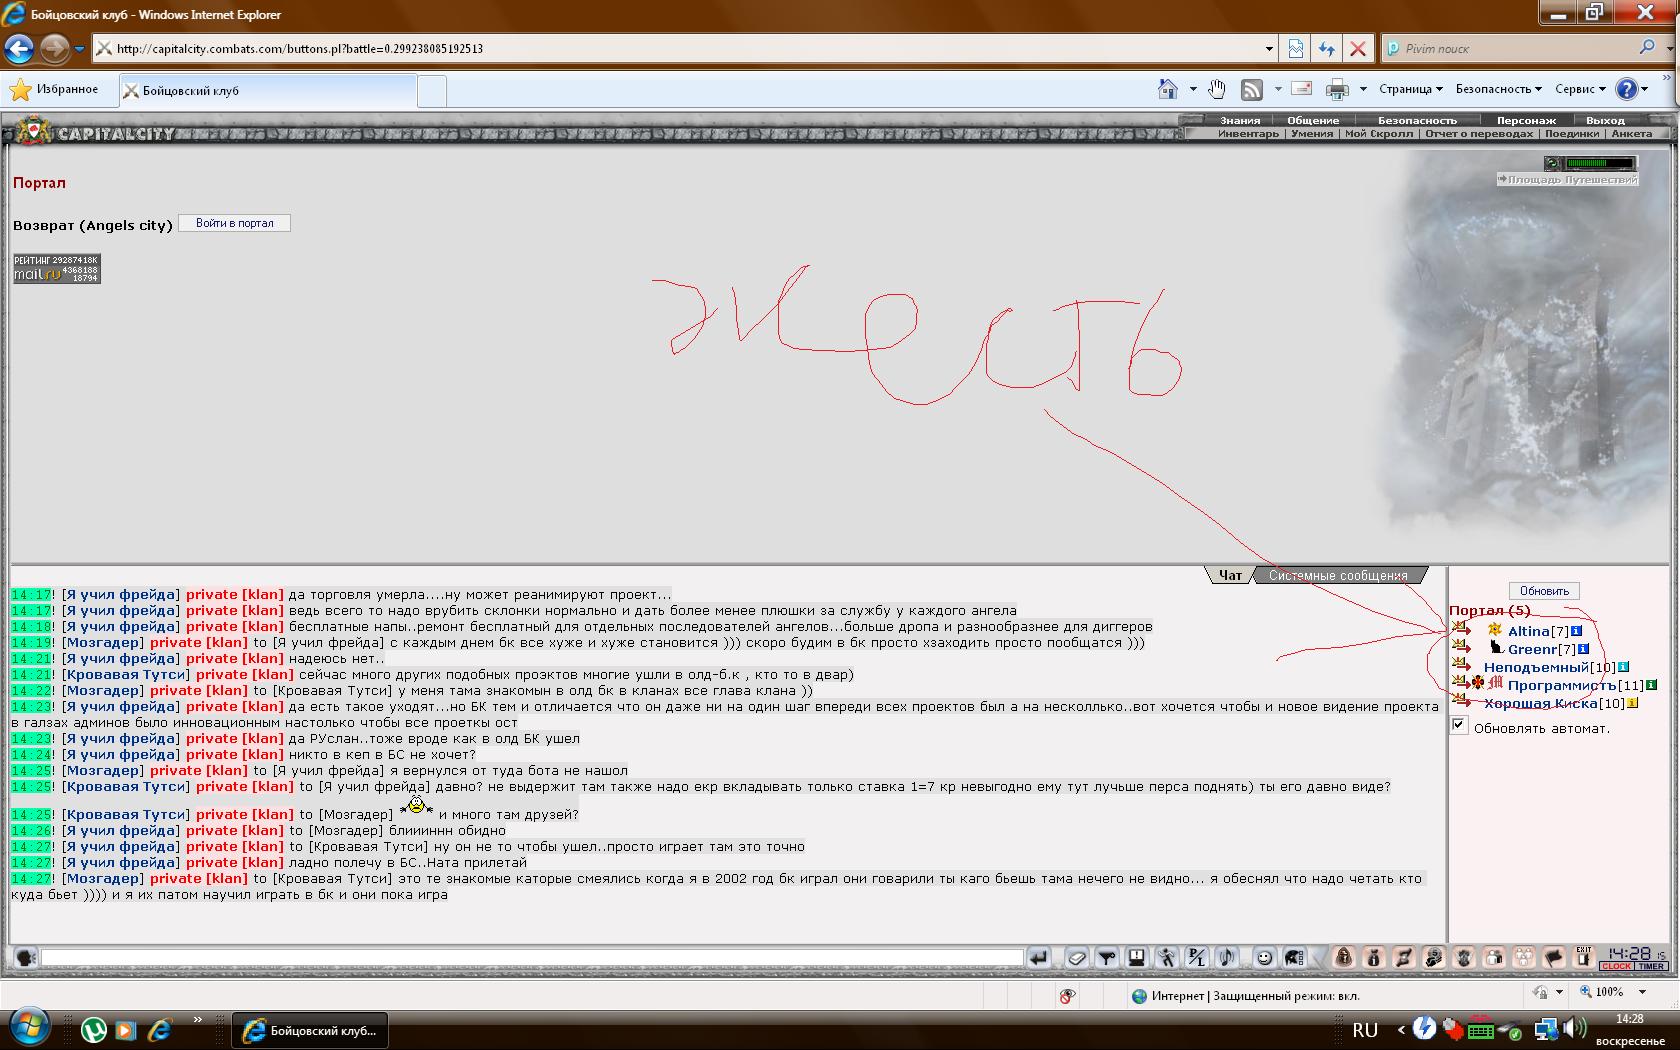Expand the print options dropdown arrow

pos(1363,90)
